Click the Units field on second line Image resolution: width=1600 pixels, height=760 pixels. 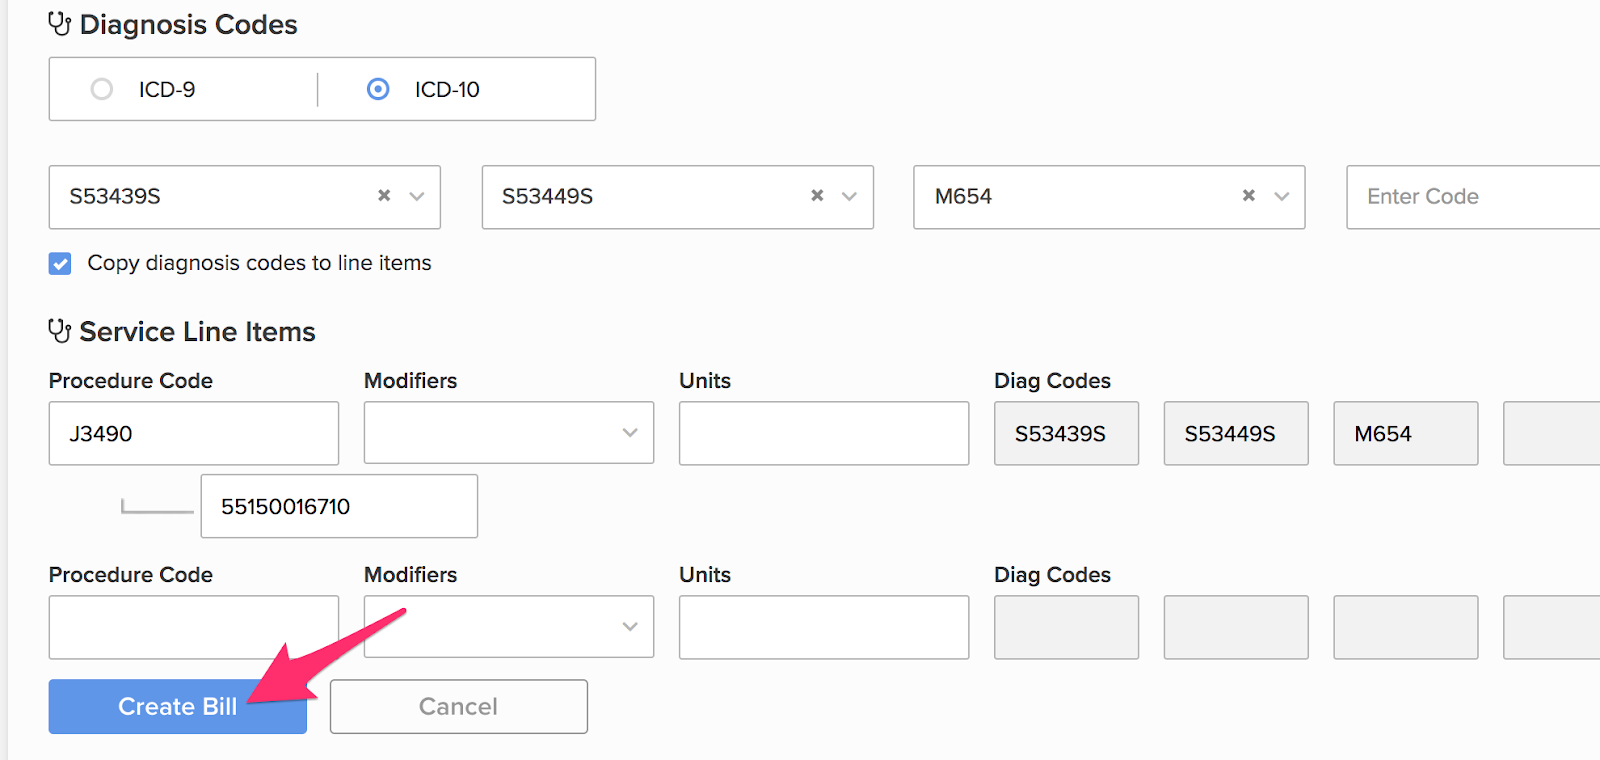click(x=823, y=627)
